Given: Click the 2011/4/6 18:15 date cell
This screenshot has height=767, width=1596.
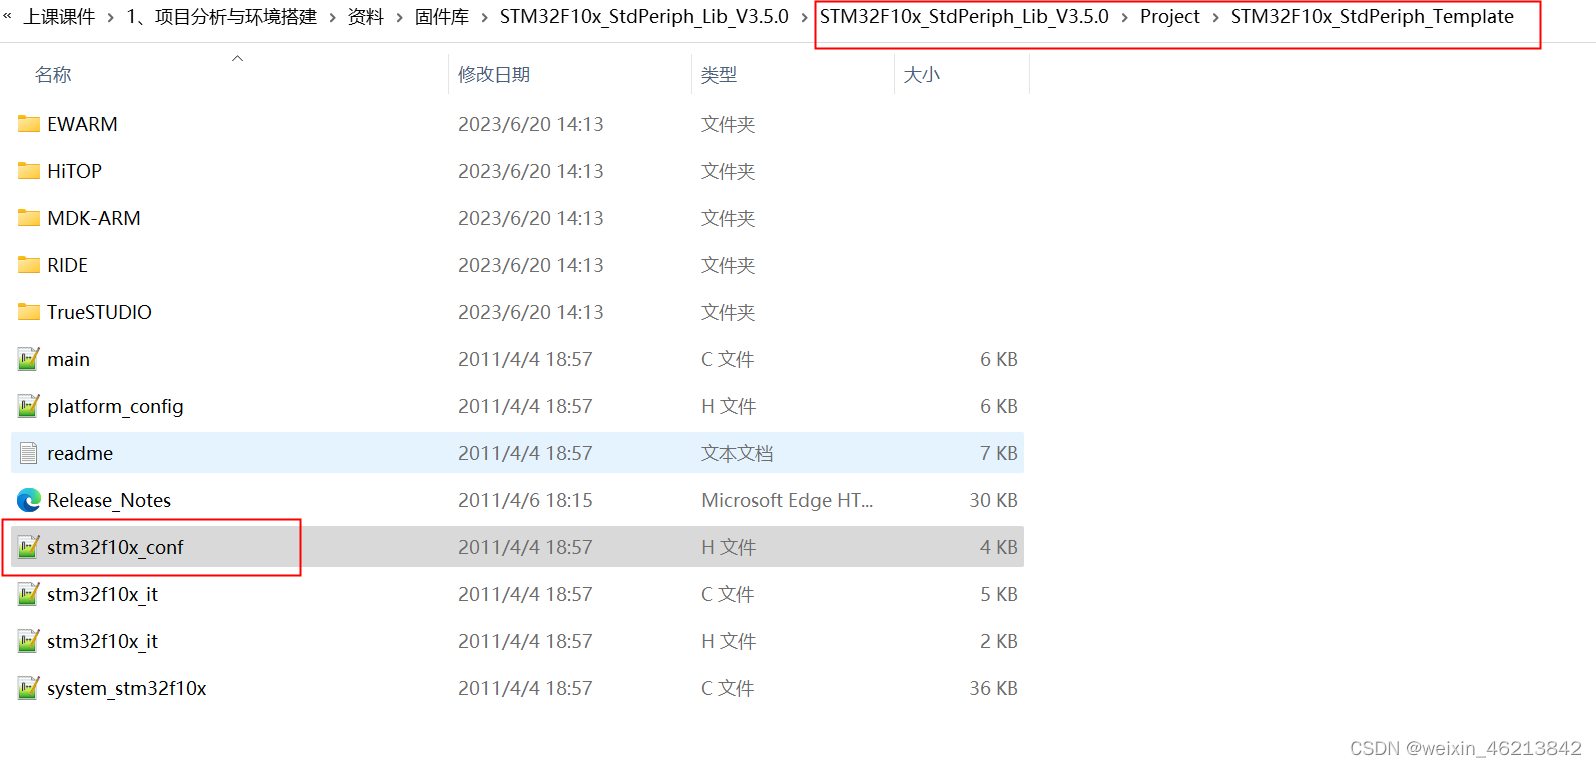Looking at the screenshot, I should click(525, 500).
